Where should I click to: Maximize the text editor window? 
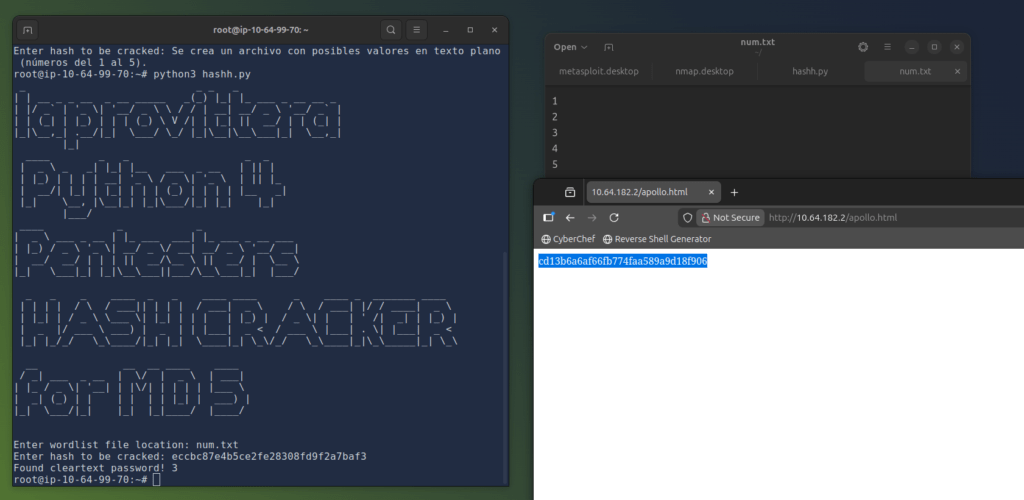935,47
